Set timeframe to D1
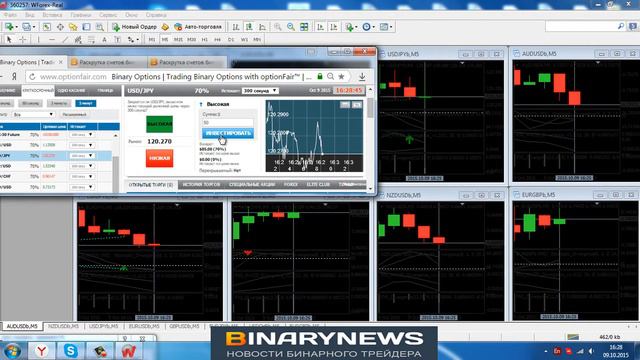 (x=231, y=40)
